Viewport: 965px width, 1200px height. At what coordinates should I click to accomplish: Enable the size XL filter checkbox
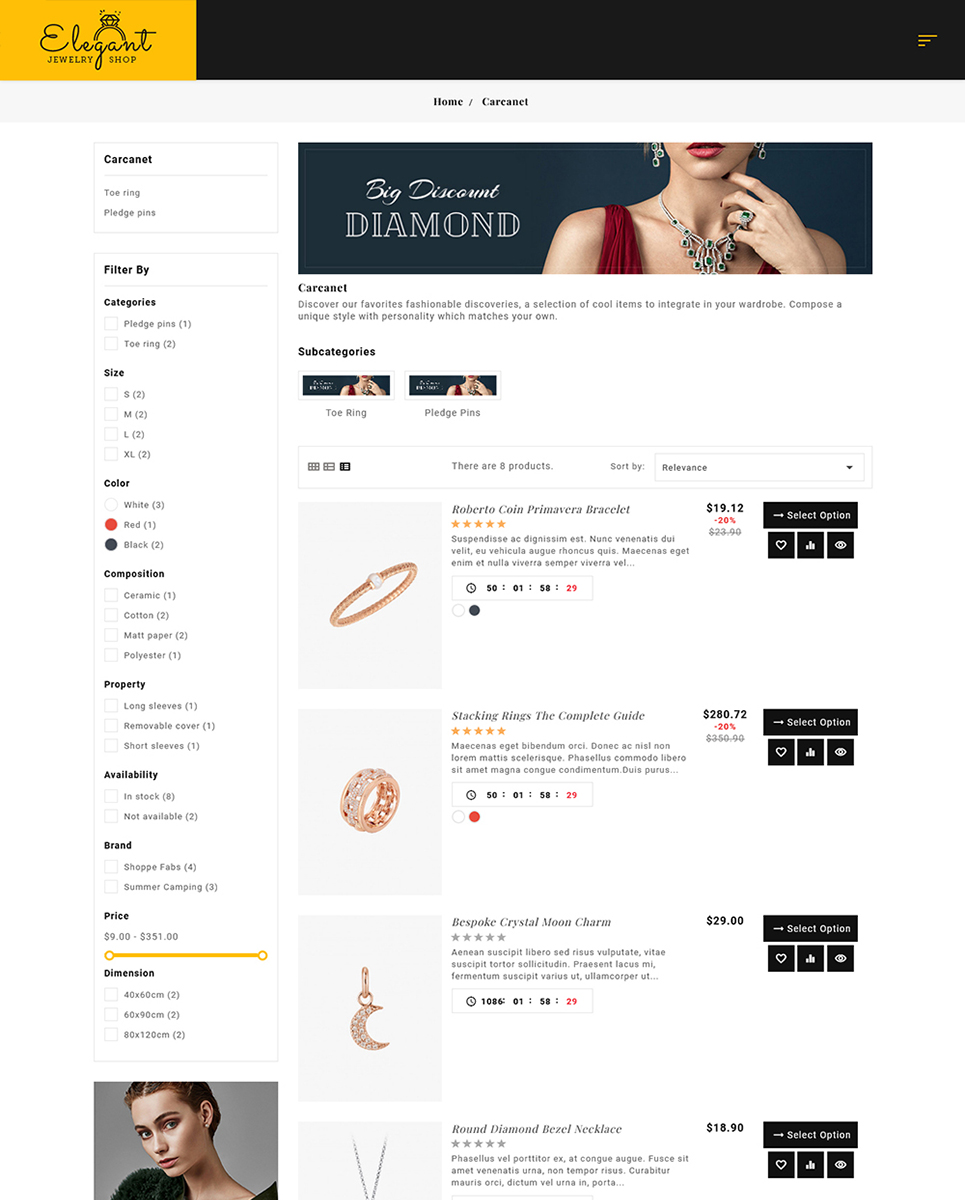coord(111,454)
